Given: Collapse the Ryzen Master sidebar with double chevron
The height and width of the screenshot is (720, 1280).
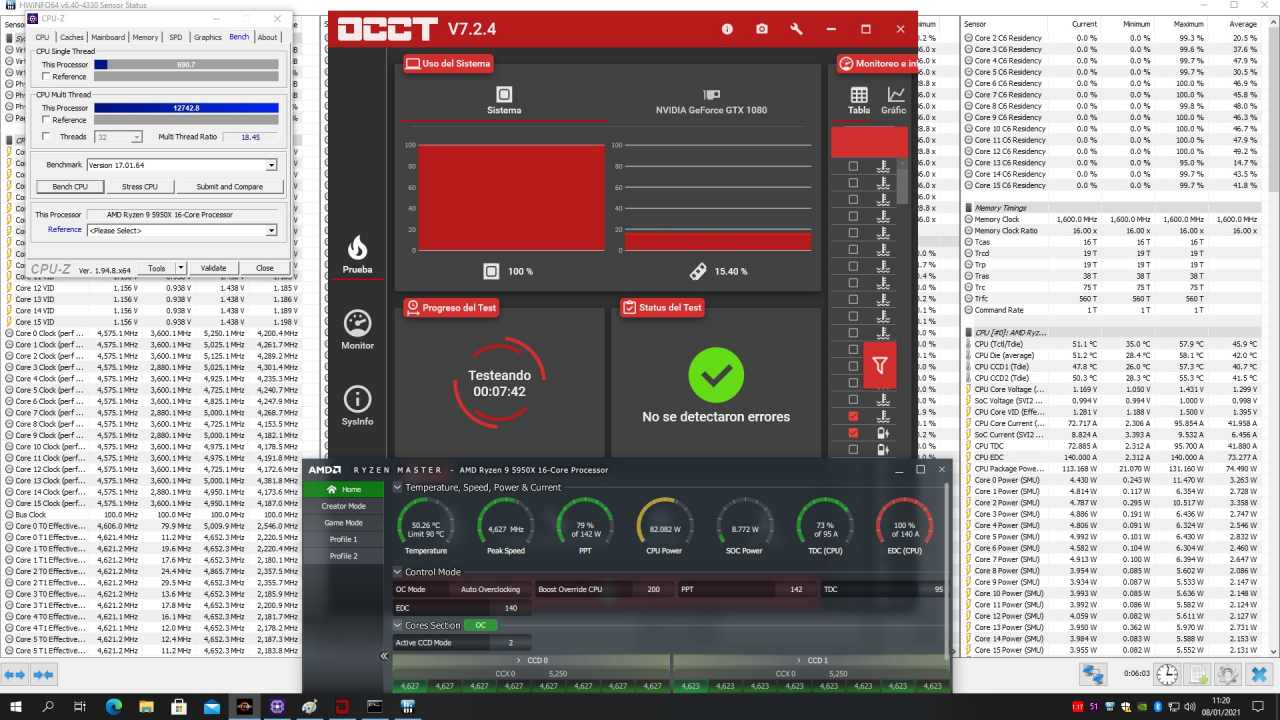Looking at the screenshot, I should coord(384,656).
